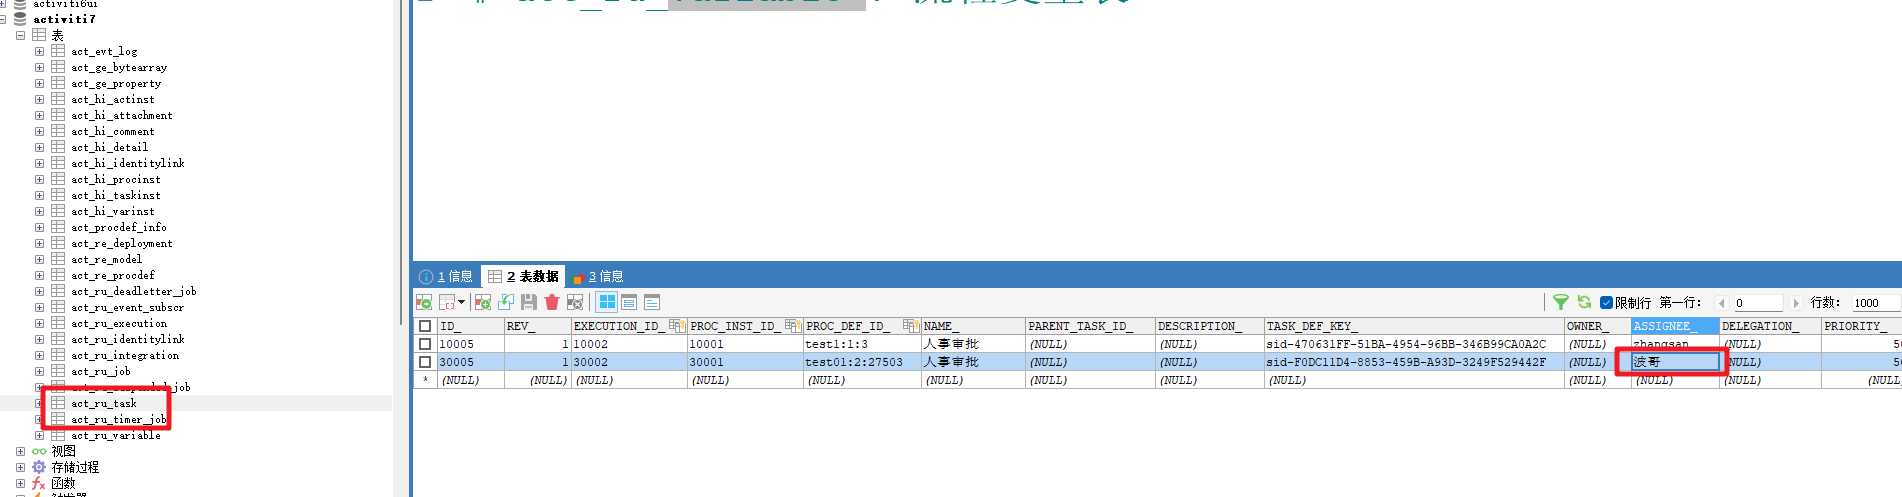Open the 1 信息 tab

(x=446, y=276)
